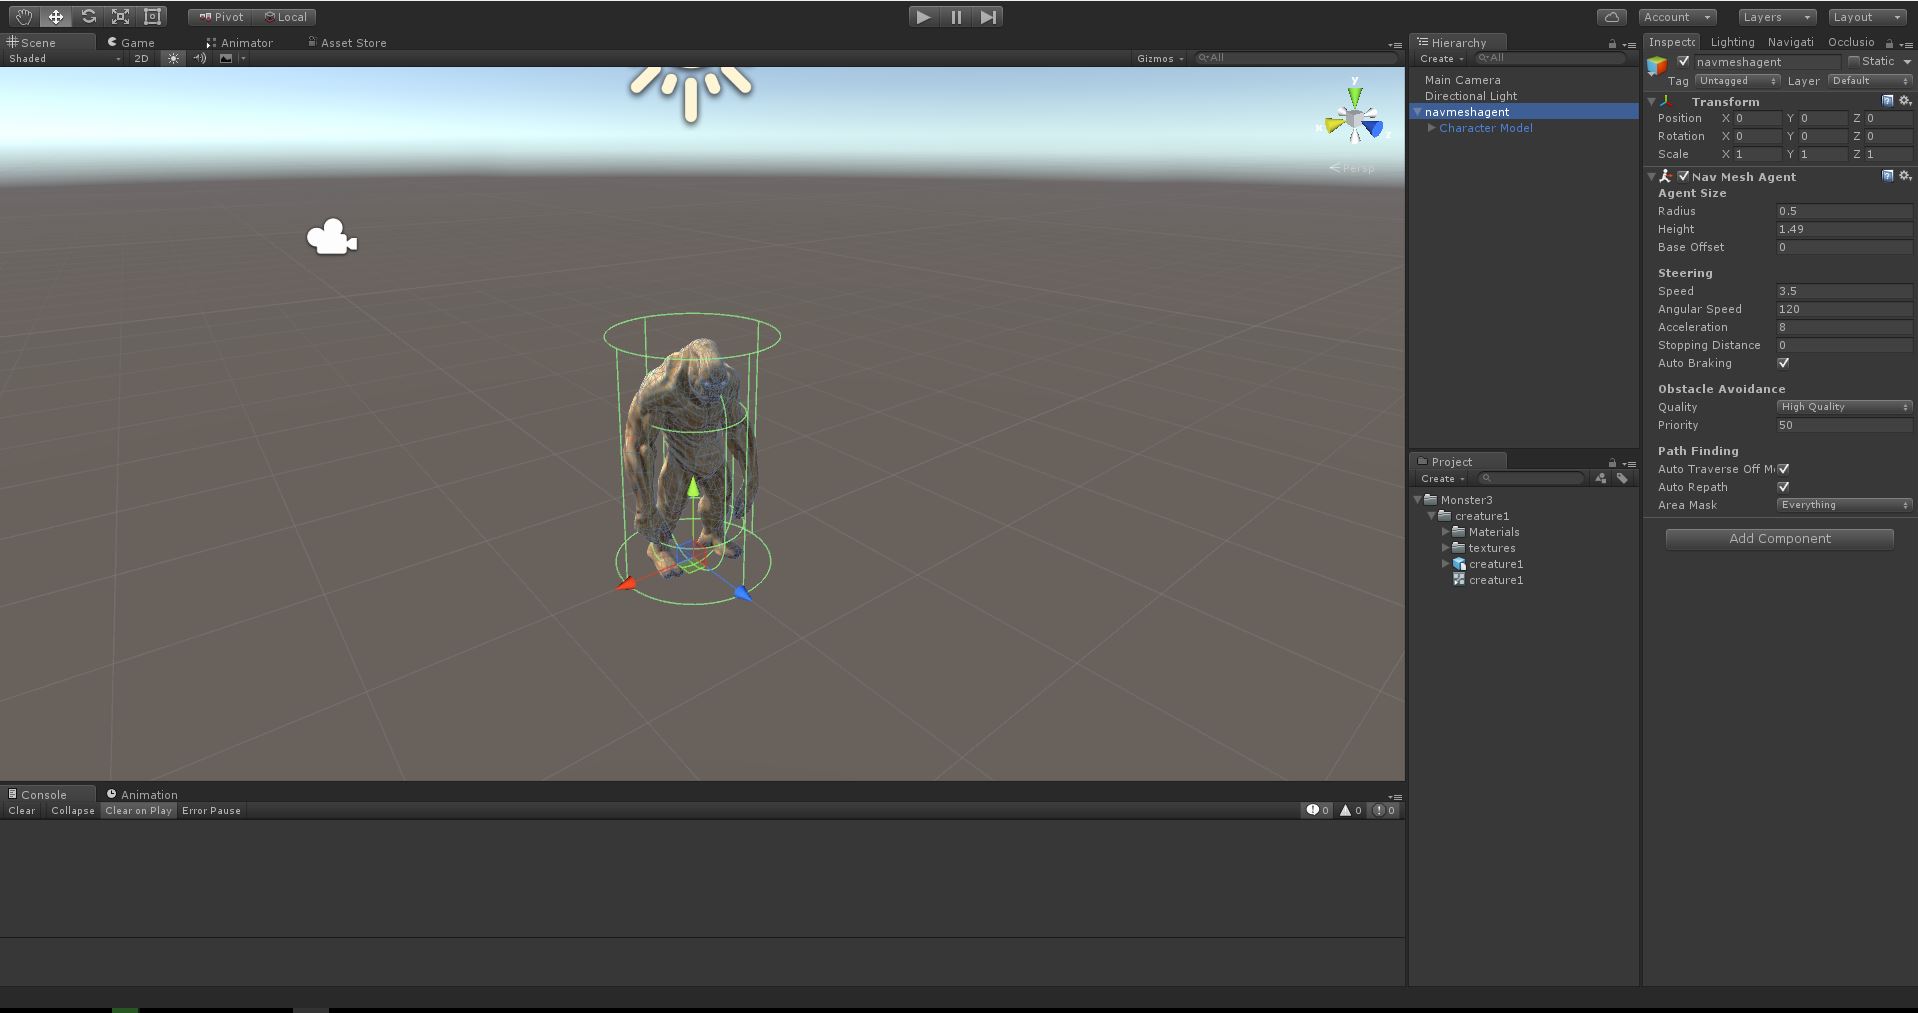1918x1013 pixels.
Task: Disable Nav Mesh Agent component checkbox
Action: [1684, 176]
